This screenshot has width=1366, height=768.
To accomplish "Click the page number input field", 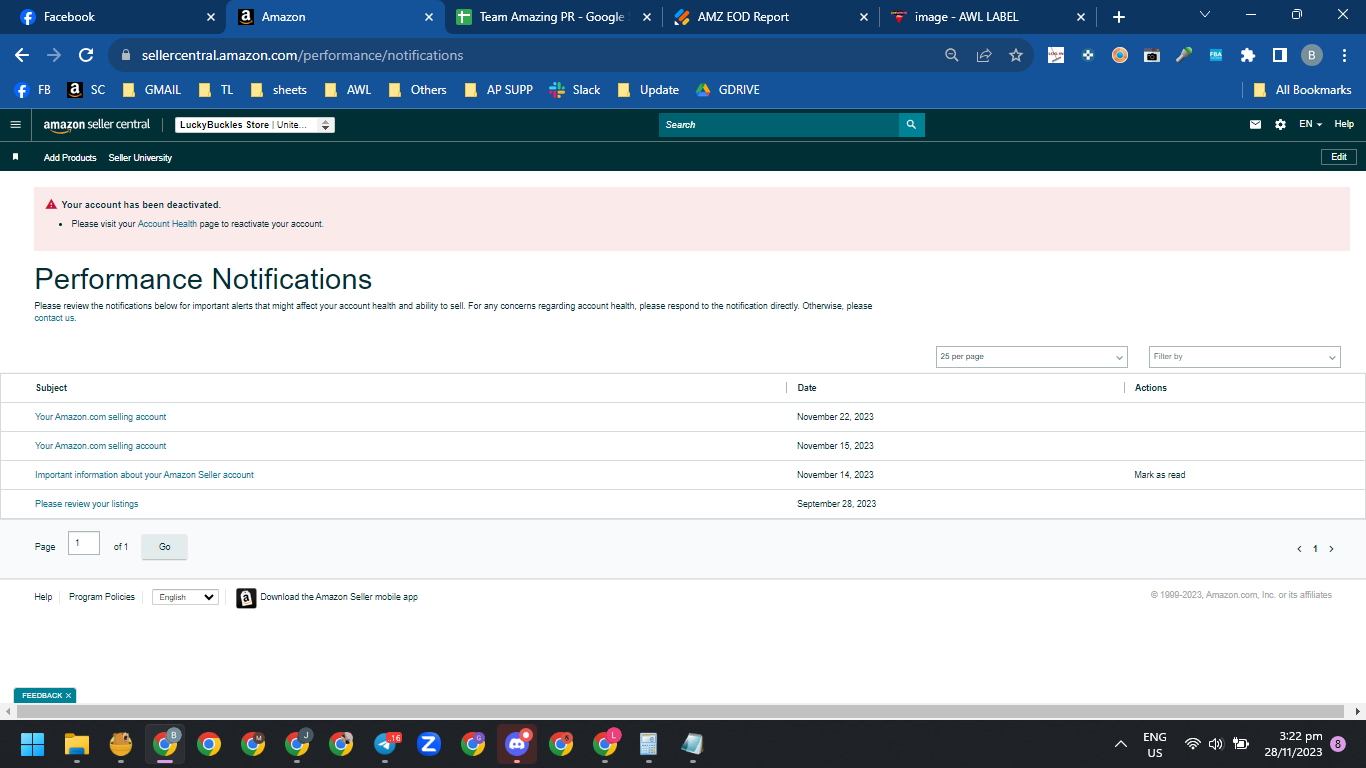I will pos(84,543).
